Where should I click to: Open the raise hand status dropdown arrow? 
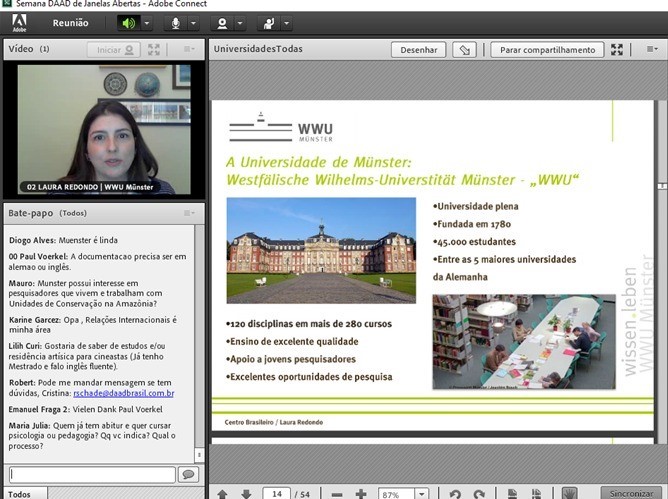pyautogui.click(x=287, y=23)
